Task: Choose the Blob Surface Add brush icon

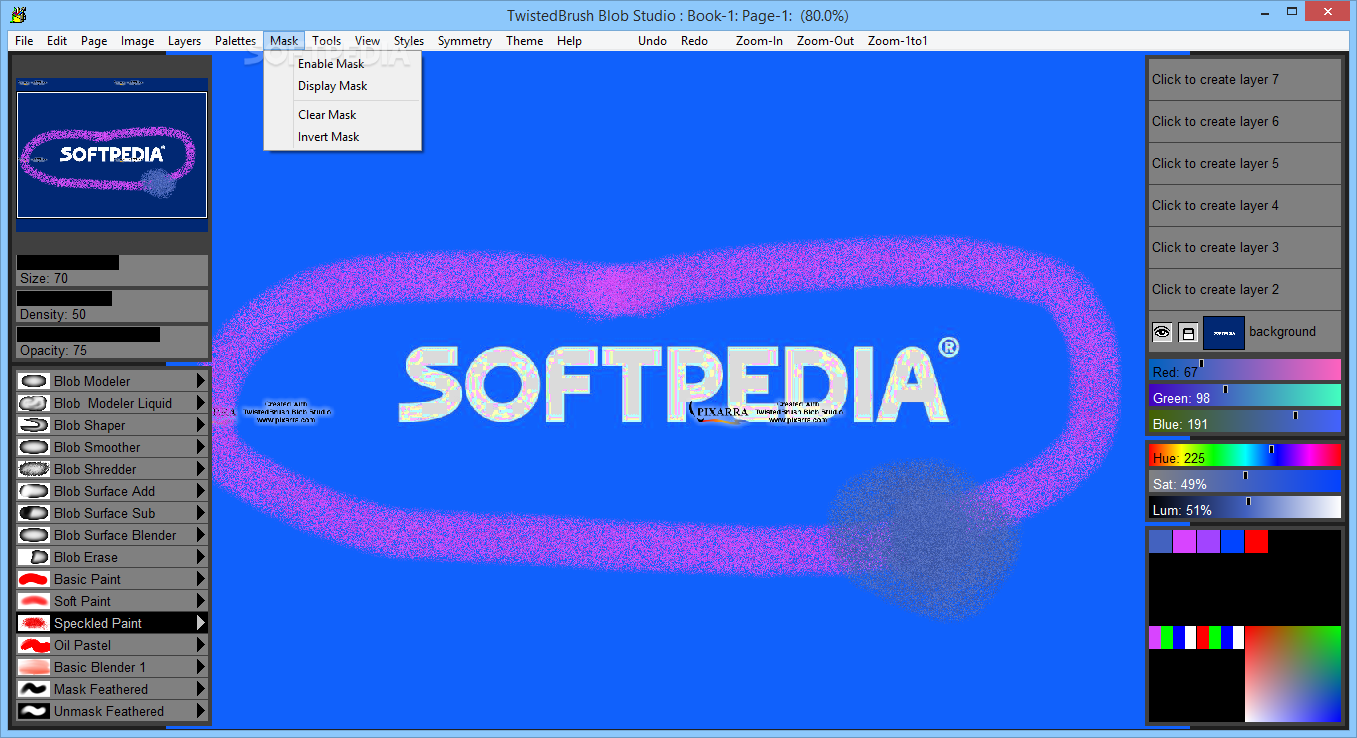Action: (34, 491)
